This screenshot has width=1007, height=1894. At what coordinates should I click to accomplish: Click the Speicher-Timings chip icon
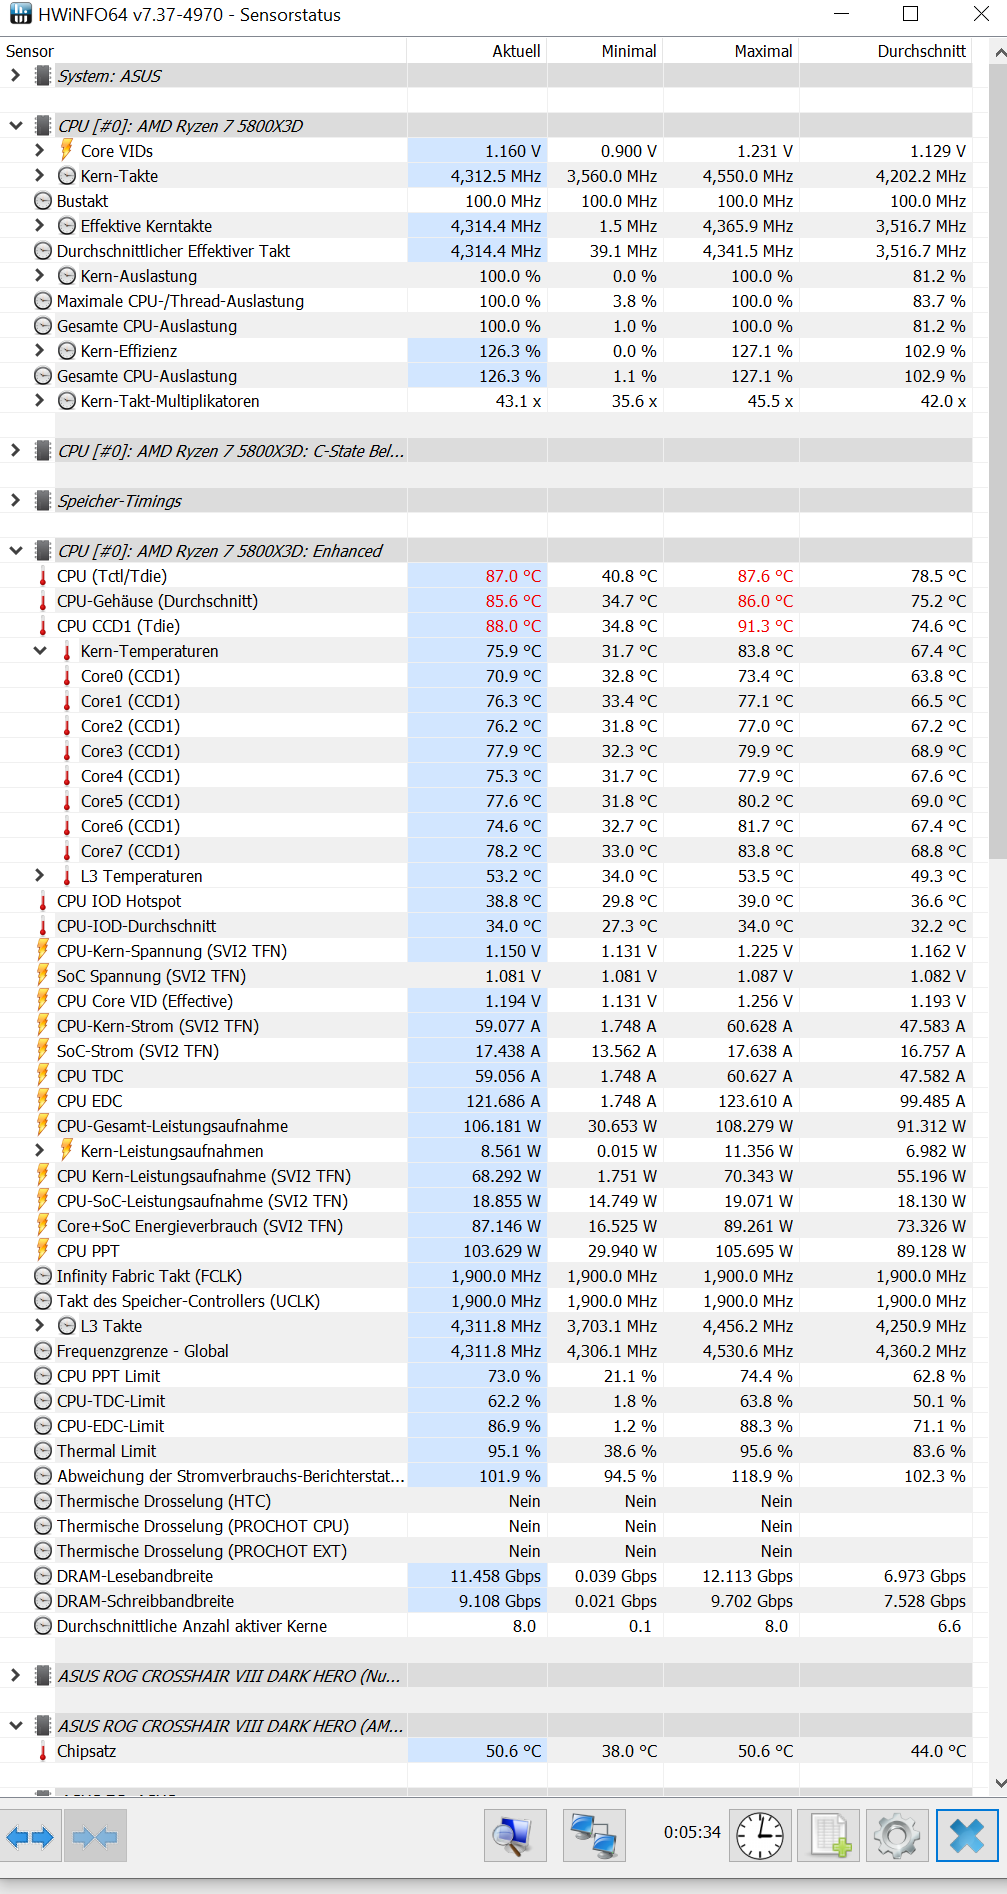click(43, 501)
